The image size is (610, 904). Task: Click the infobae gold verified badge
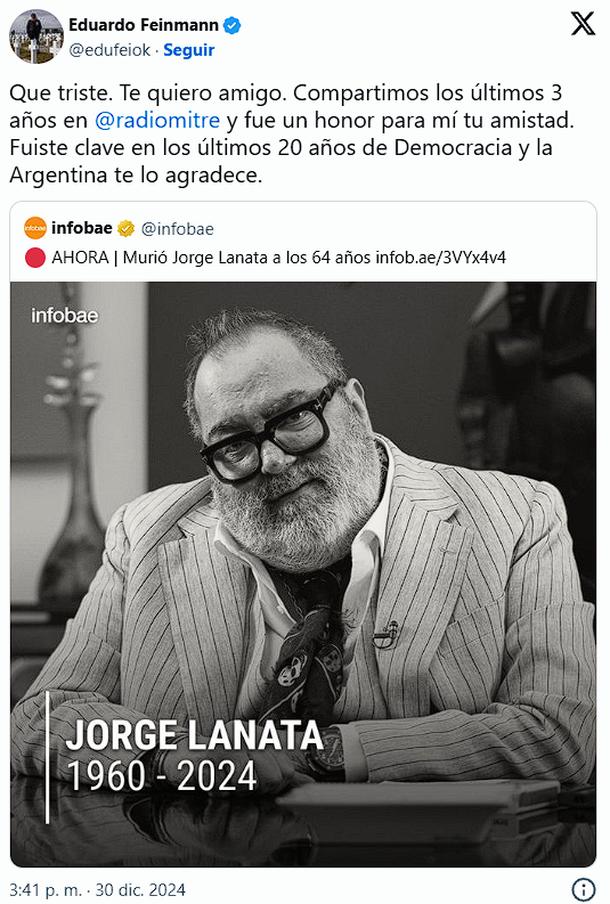(x=126, y=229)
